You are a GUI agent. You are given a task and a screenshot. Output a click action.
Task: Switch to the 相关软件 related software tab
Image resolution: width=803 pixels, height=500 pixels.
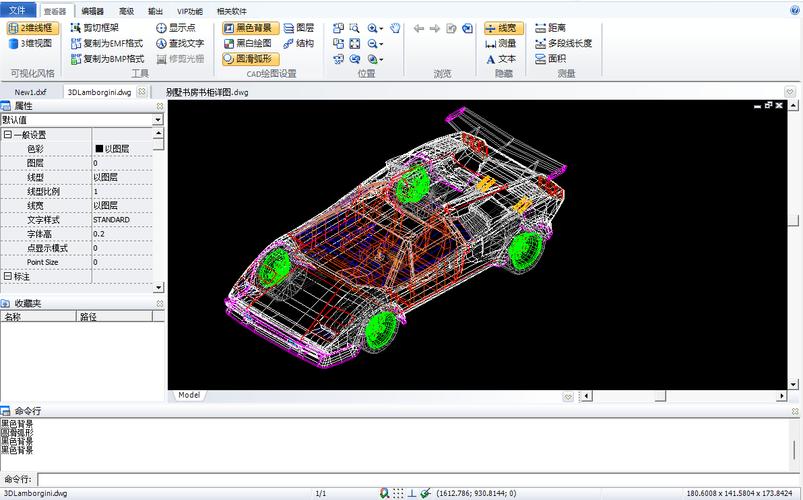point(231,11)
